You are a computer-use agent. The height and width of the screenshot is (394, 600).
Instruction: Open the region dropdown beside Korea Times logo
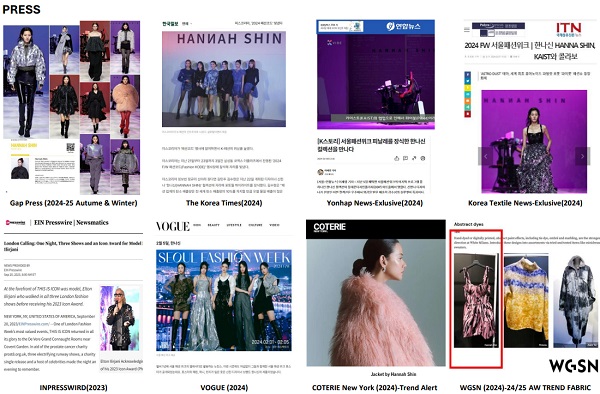[187, 24]
